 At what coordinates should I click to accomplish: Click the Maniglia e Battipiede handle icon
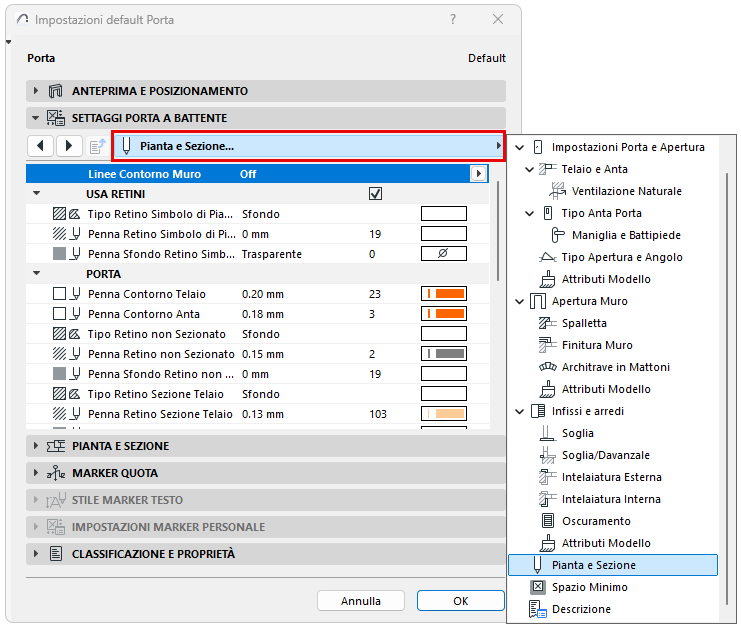[x=558, y=235]
